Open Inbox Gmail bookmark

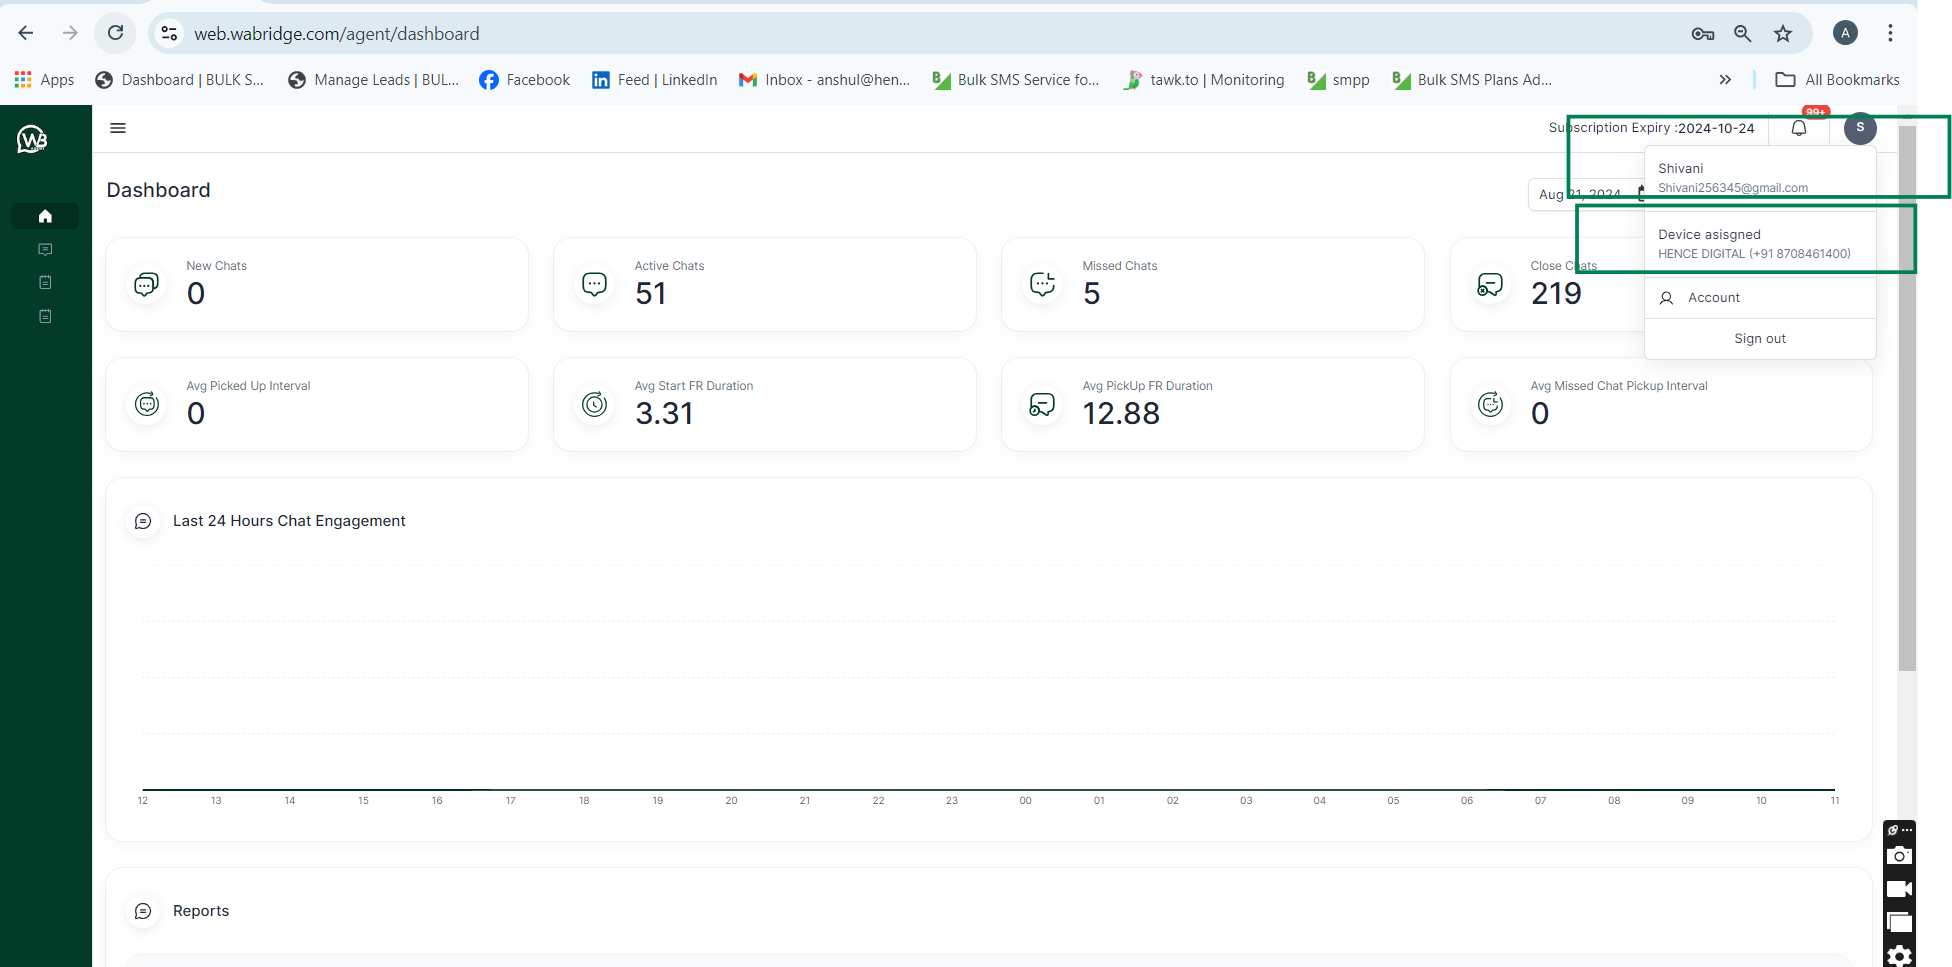pyautogui.click(x=824, y=80)
